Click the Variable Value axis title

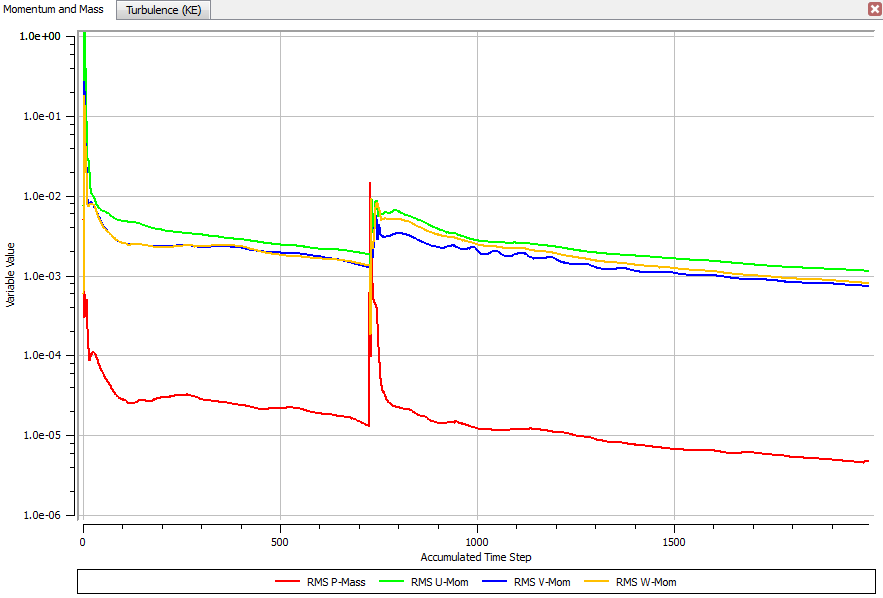[x=10, y=274]
